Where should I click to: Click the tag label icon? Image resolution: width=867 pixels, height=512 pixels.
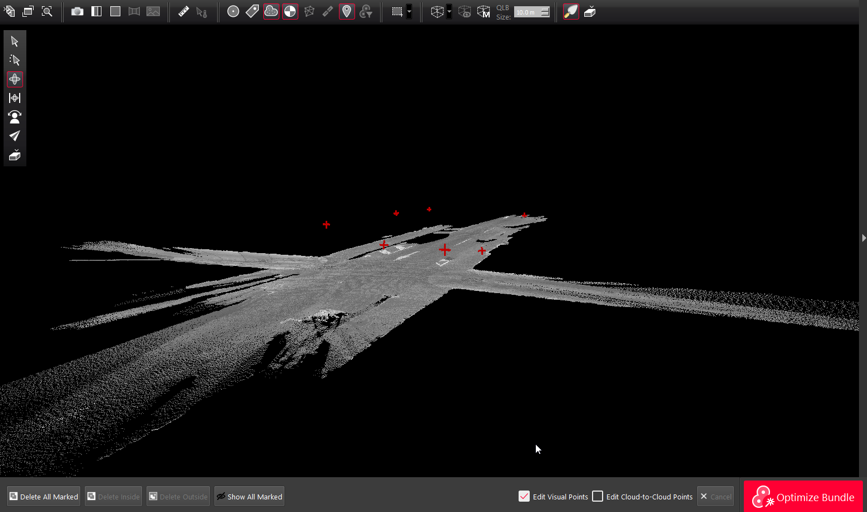click(x=252, y=12)
